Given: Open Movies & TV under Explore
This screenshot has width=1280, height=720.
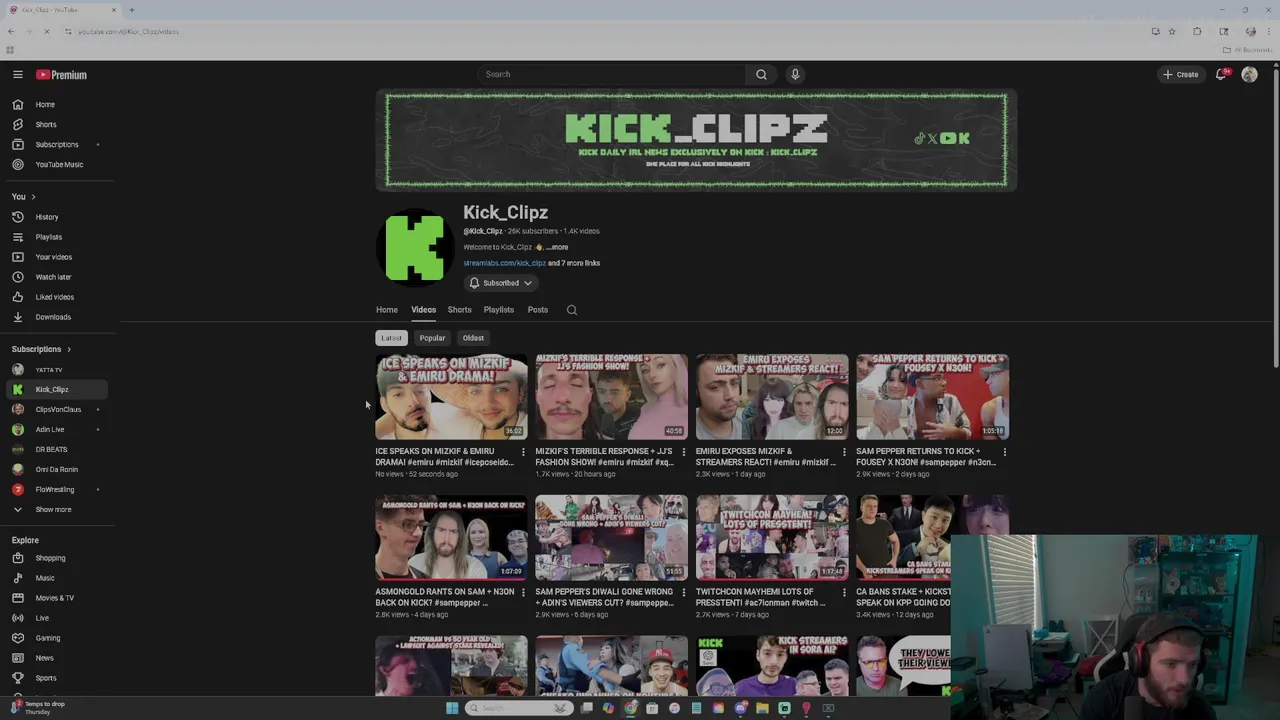Looking at the screenshot, I should (x=55, y=598).
